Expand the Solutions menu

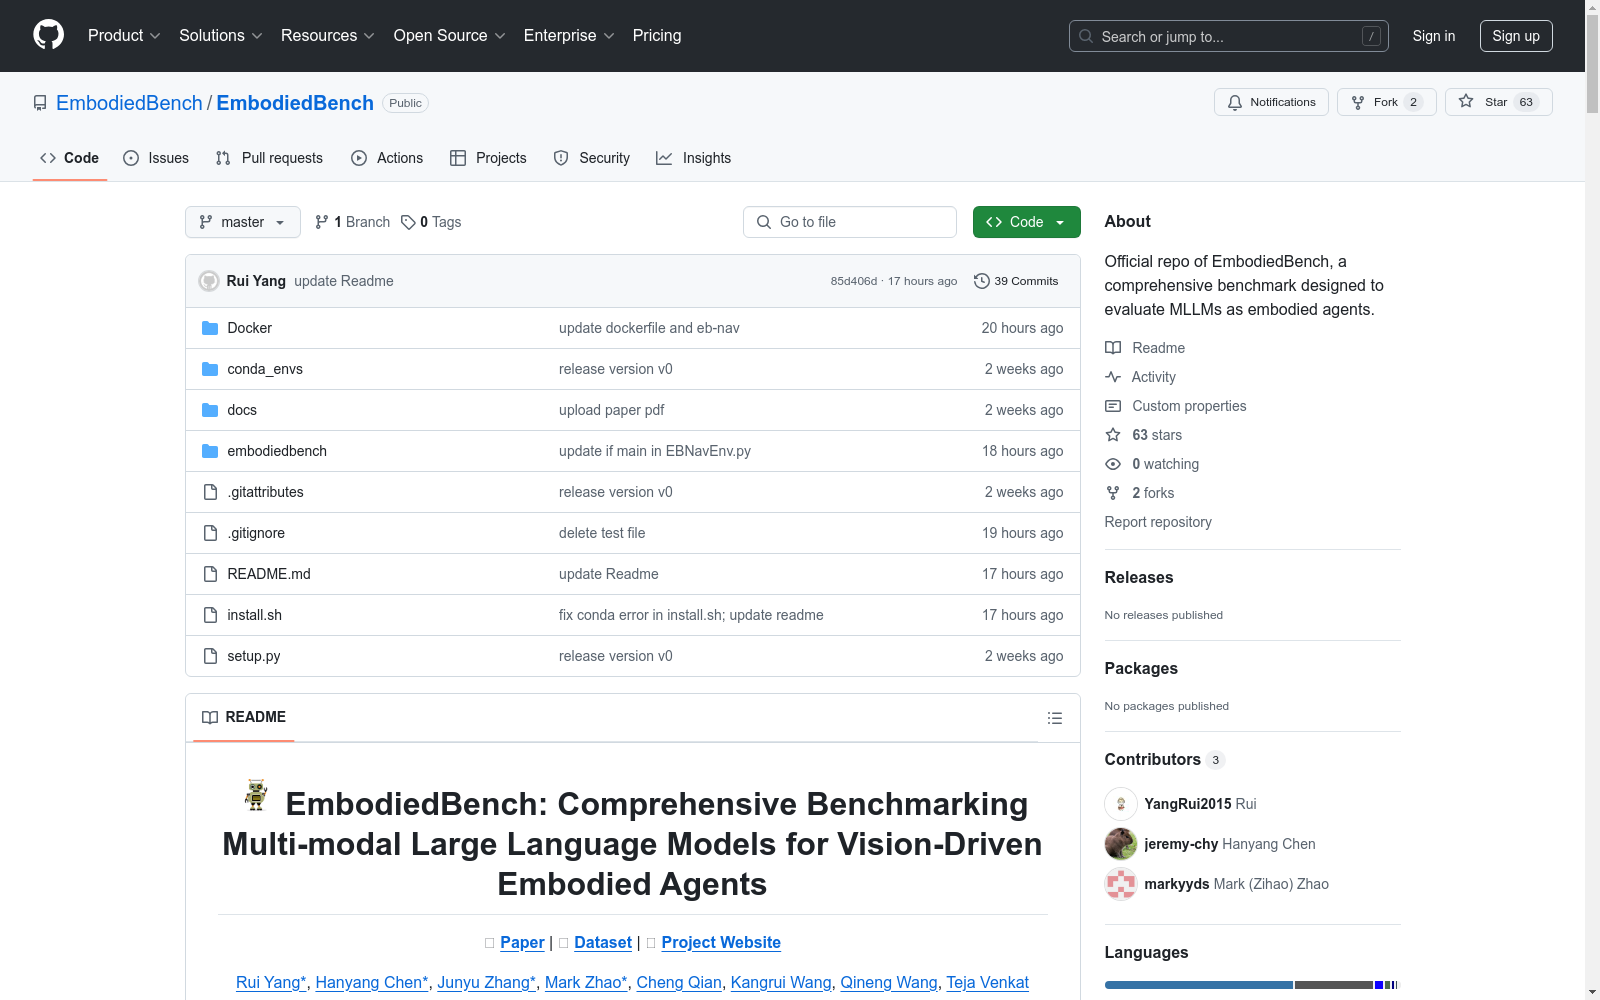(221, 35)
